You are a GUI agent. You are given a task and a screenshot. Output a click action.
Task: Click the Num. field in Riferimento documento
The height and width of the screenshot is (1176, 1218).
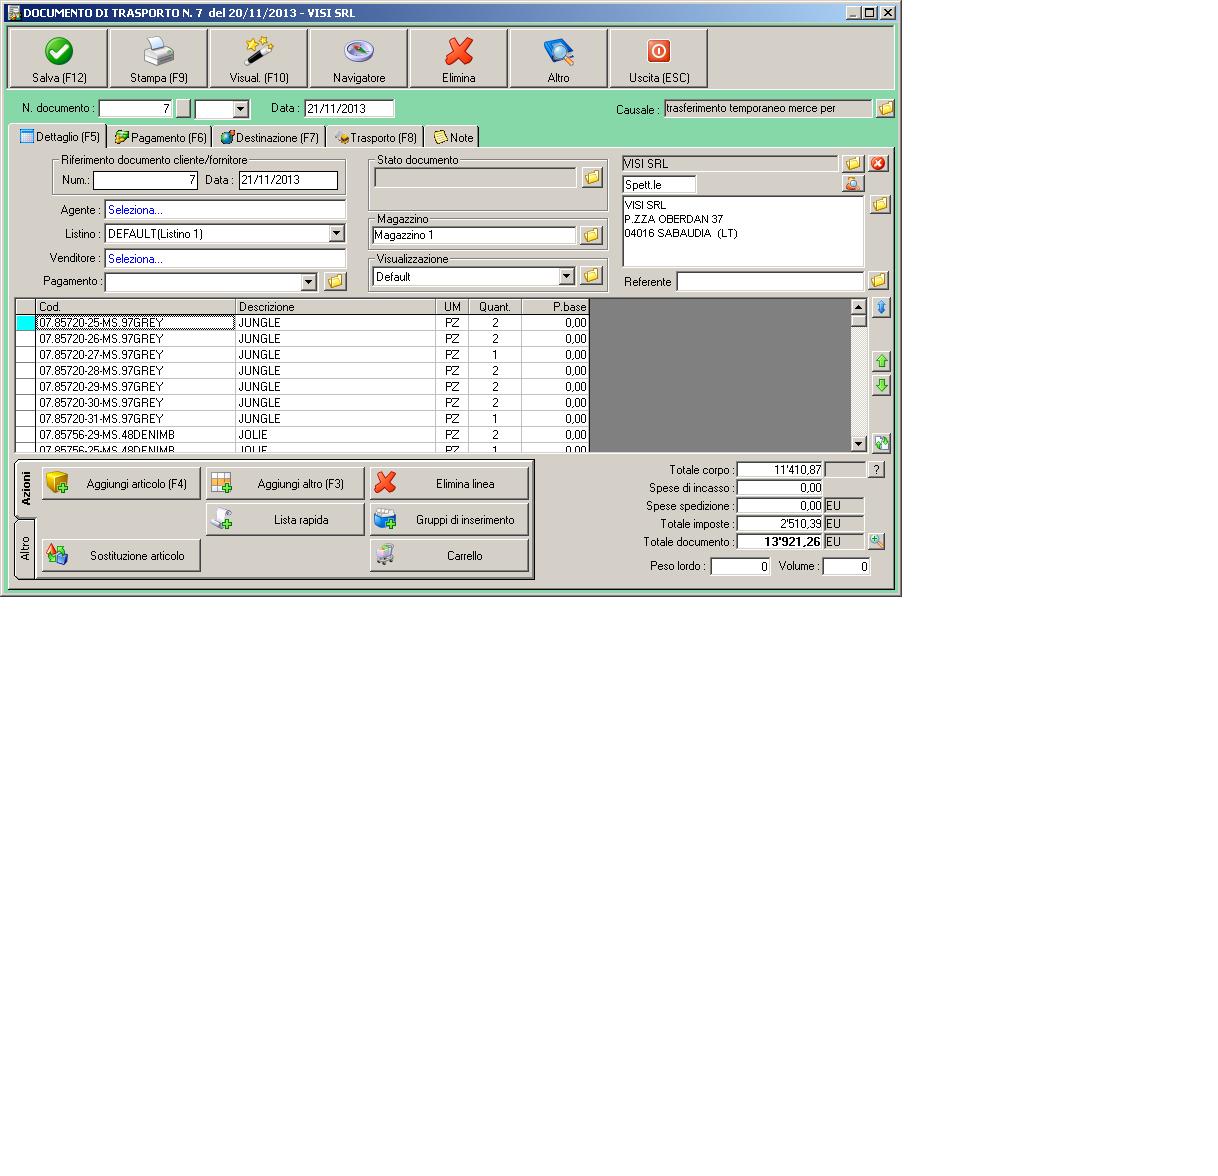(145, 180)
